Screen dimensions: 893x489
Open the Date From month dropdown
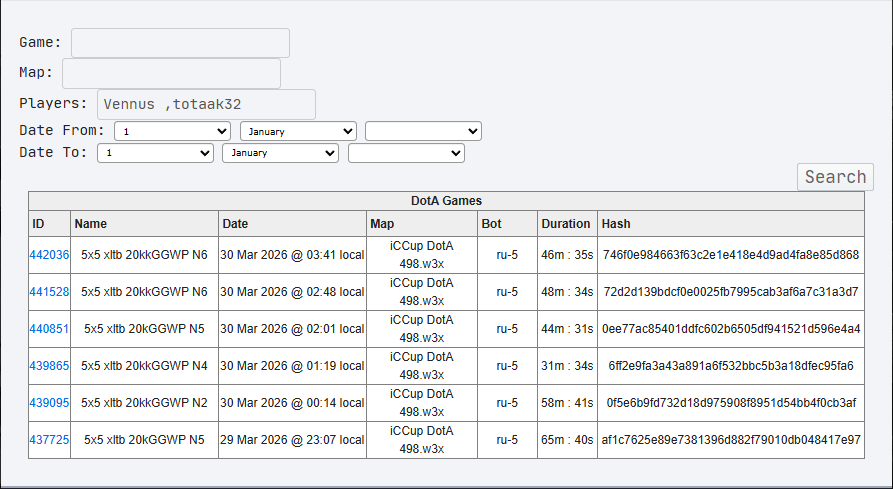298,131
